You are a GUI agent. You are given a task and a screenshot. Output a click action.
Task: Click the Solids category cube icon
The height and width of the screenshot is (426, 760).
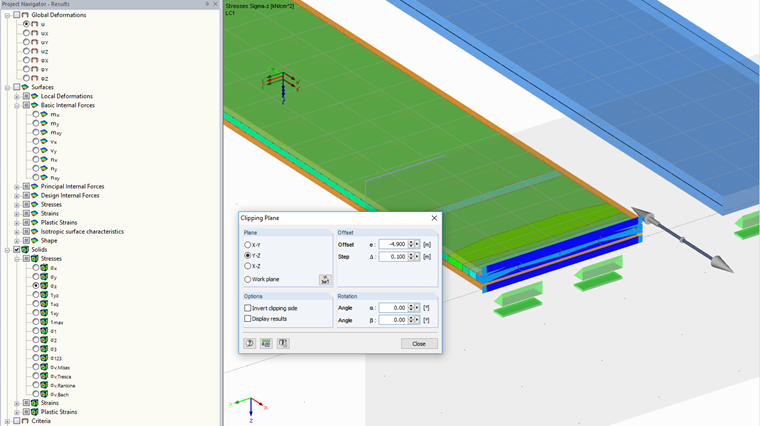click(x=25, y=250)
